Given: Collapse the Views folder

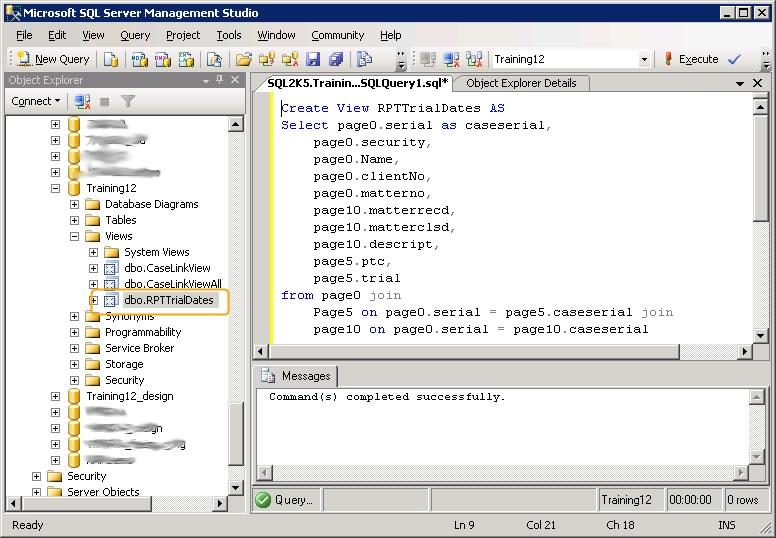Looking at the screenshot, I should pos(74,236).
